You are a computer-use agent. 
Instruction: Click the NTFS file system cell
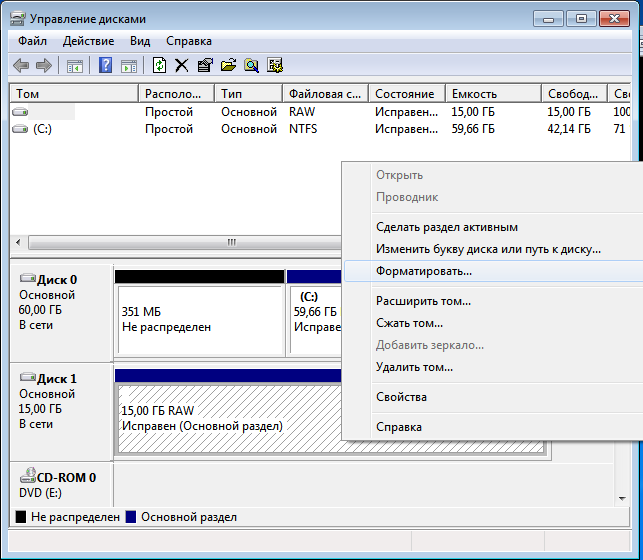tap(303, 129)
